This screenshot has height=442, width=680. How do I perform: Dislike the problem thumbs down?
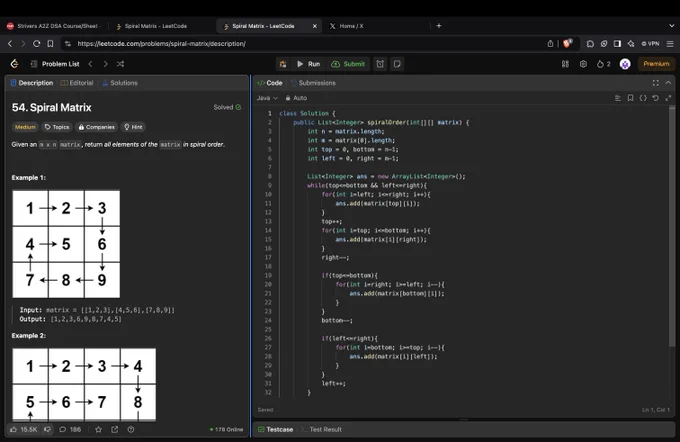(x=47, y=429)
